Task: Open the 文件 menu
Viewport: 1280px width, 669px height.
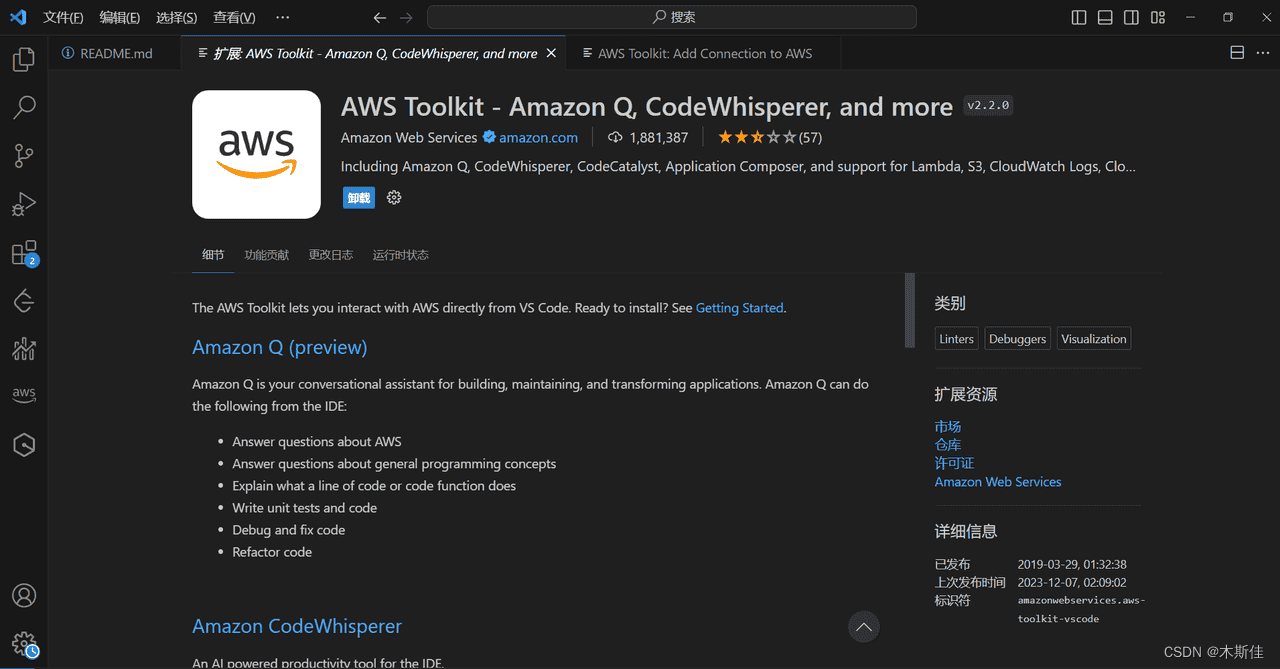Action: (x=63, y=16)
